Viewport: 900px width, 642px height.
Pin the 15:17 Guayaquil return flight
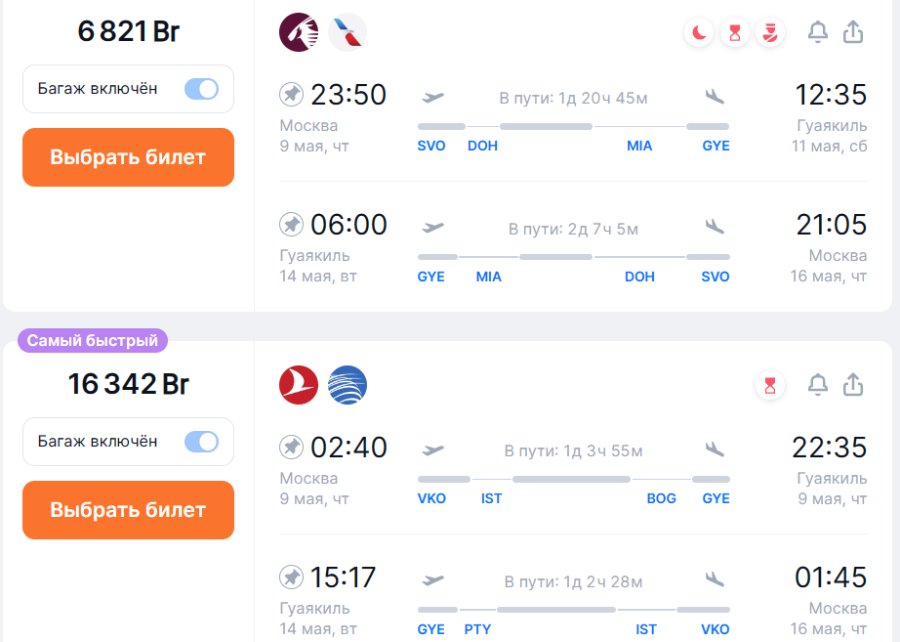[291, 577]
